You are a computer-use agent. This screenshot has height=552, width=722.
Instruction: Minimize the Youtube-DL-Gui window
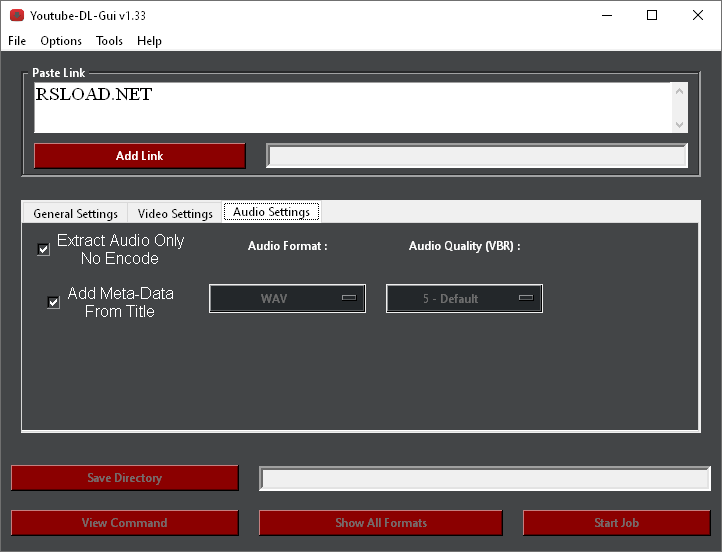coord(607,15)
